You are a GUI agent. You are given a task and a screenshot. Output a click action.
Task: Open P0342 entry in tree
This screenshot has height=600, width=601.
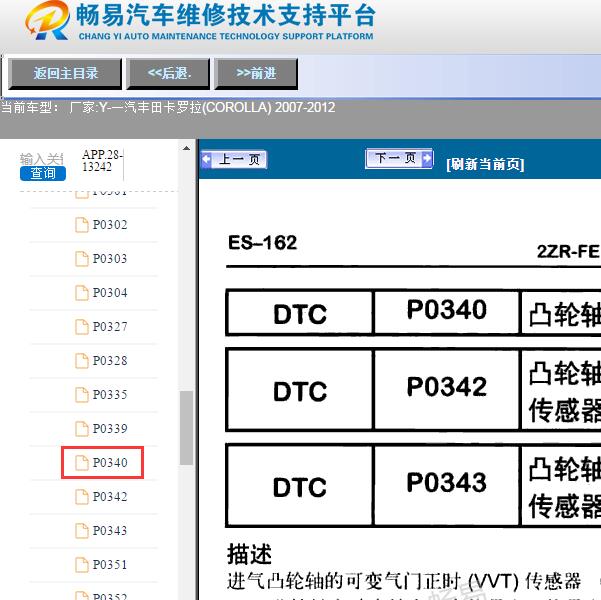pos(110,497)
